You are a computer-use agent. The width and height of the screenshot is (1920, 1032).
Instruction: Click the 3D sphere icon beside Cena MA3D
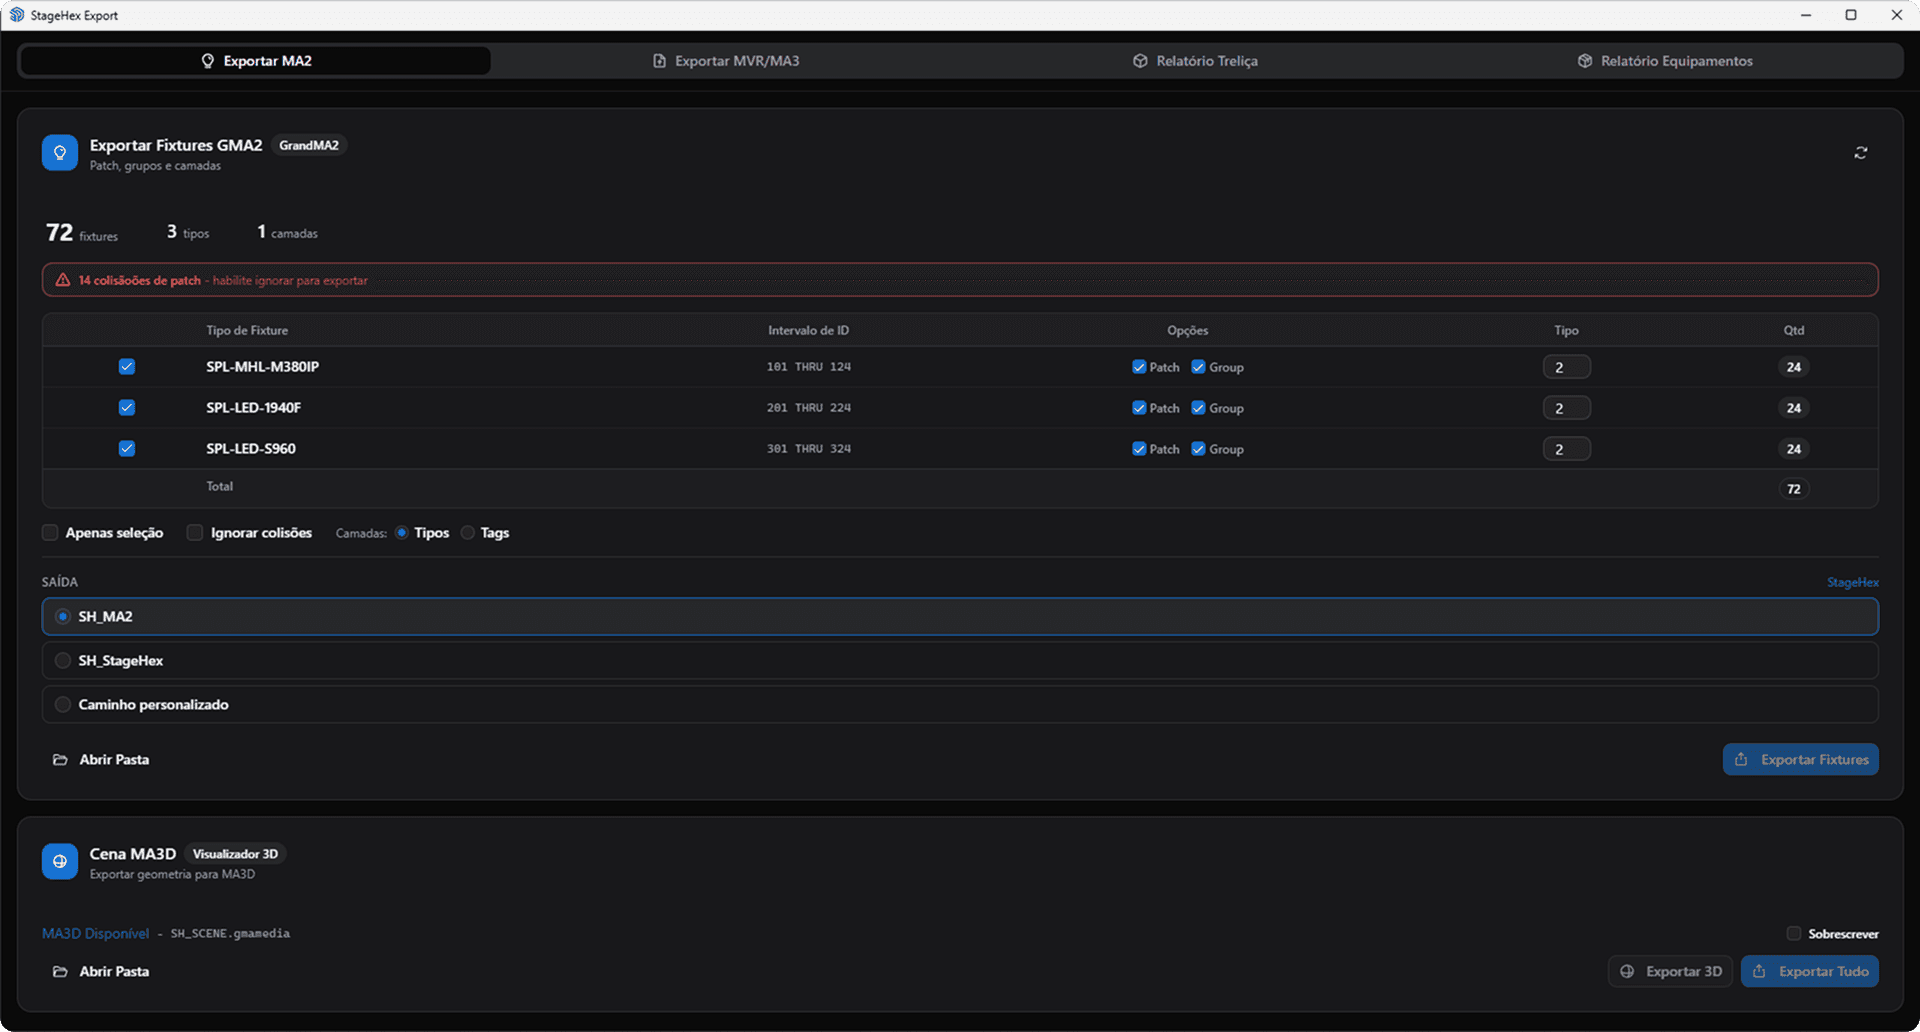click(x=60, y=861)
